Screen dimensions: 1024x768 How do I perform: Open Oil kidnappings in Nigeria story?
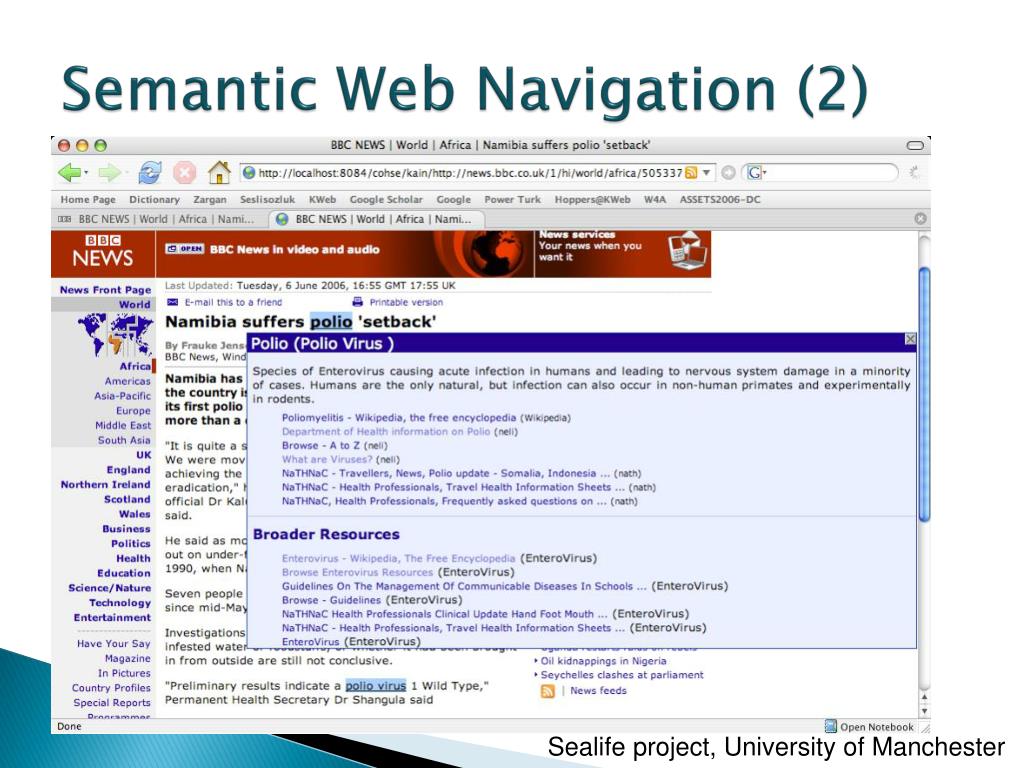click(x=603, y=661)
